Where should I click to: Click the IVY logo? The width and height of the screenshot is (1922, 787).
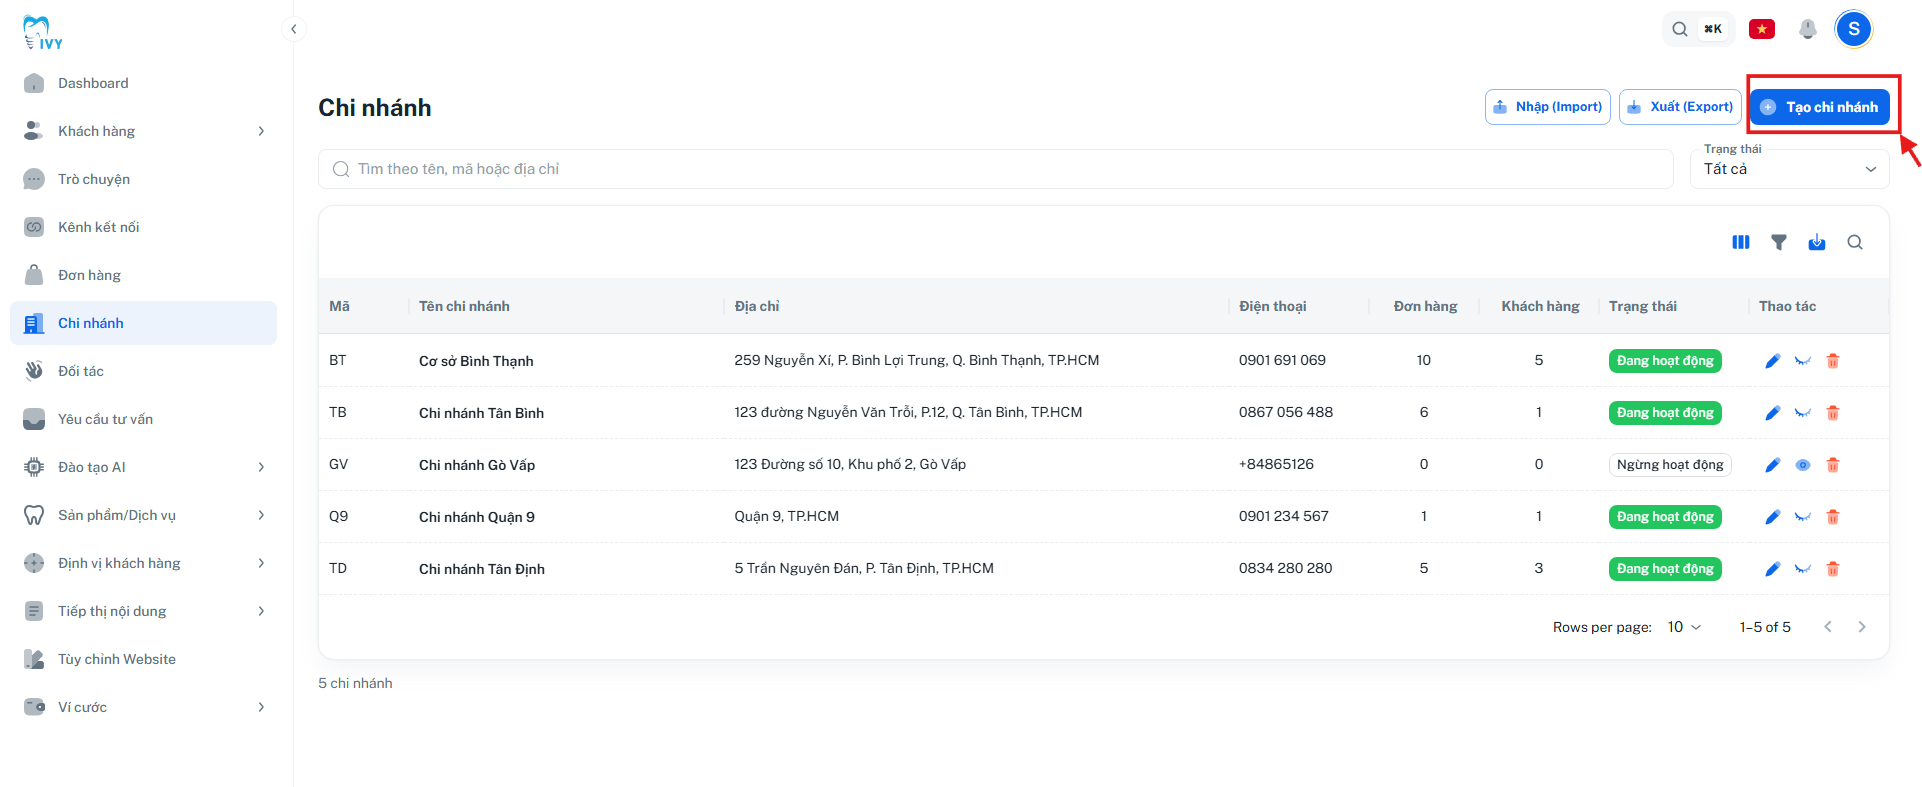[x=42, y=33]
